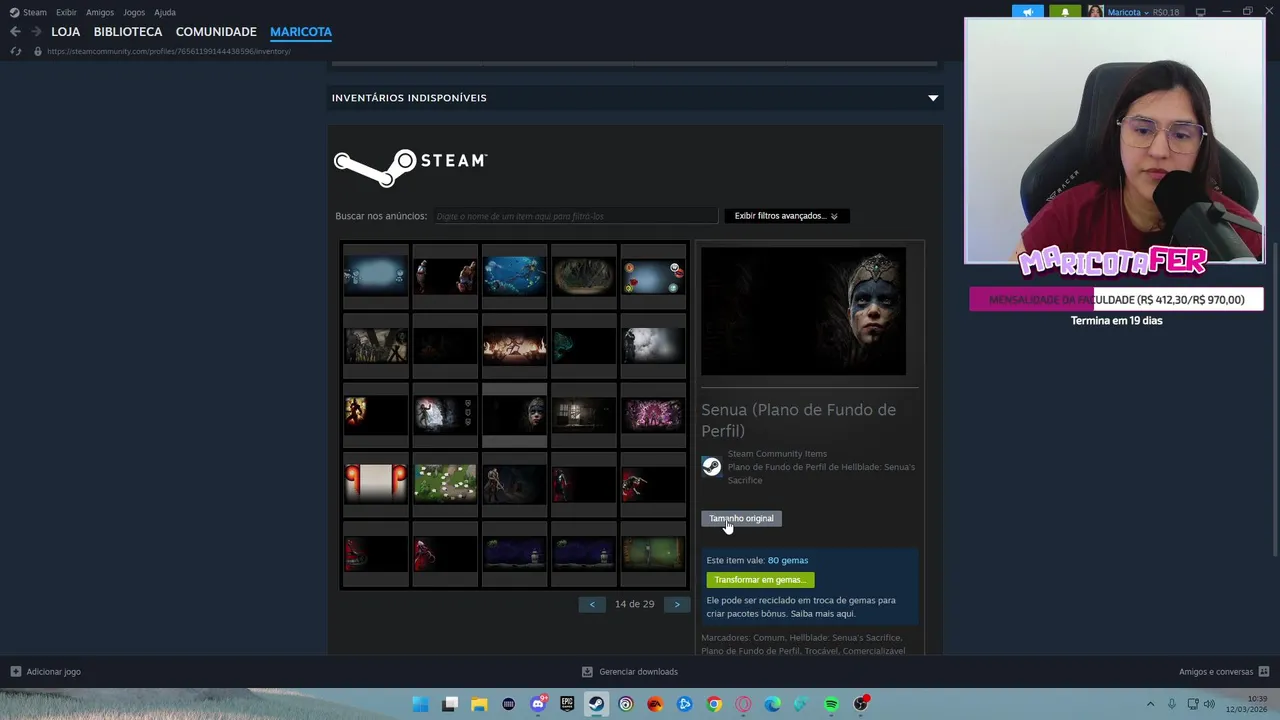Open the MARICOTA profile tab
Screen dimensions: 1280x720
(301, 32)
